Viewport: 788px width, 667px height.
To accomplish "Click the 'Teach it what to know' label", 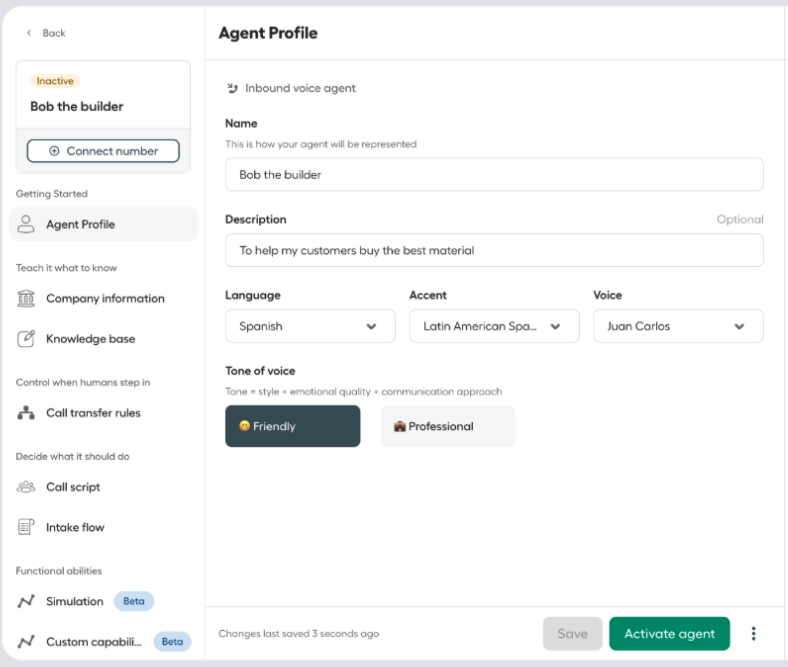I will click(66, 268).
